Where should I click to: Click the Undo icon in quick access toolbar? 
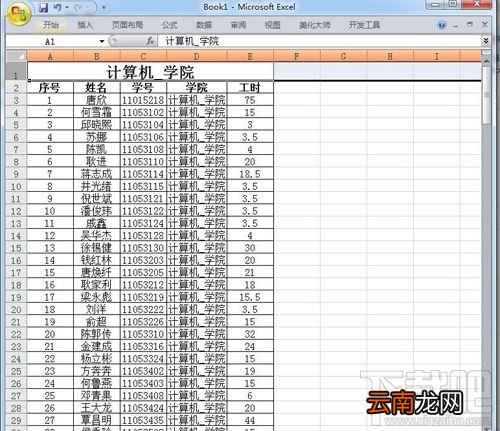[x=58, y=7]
